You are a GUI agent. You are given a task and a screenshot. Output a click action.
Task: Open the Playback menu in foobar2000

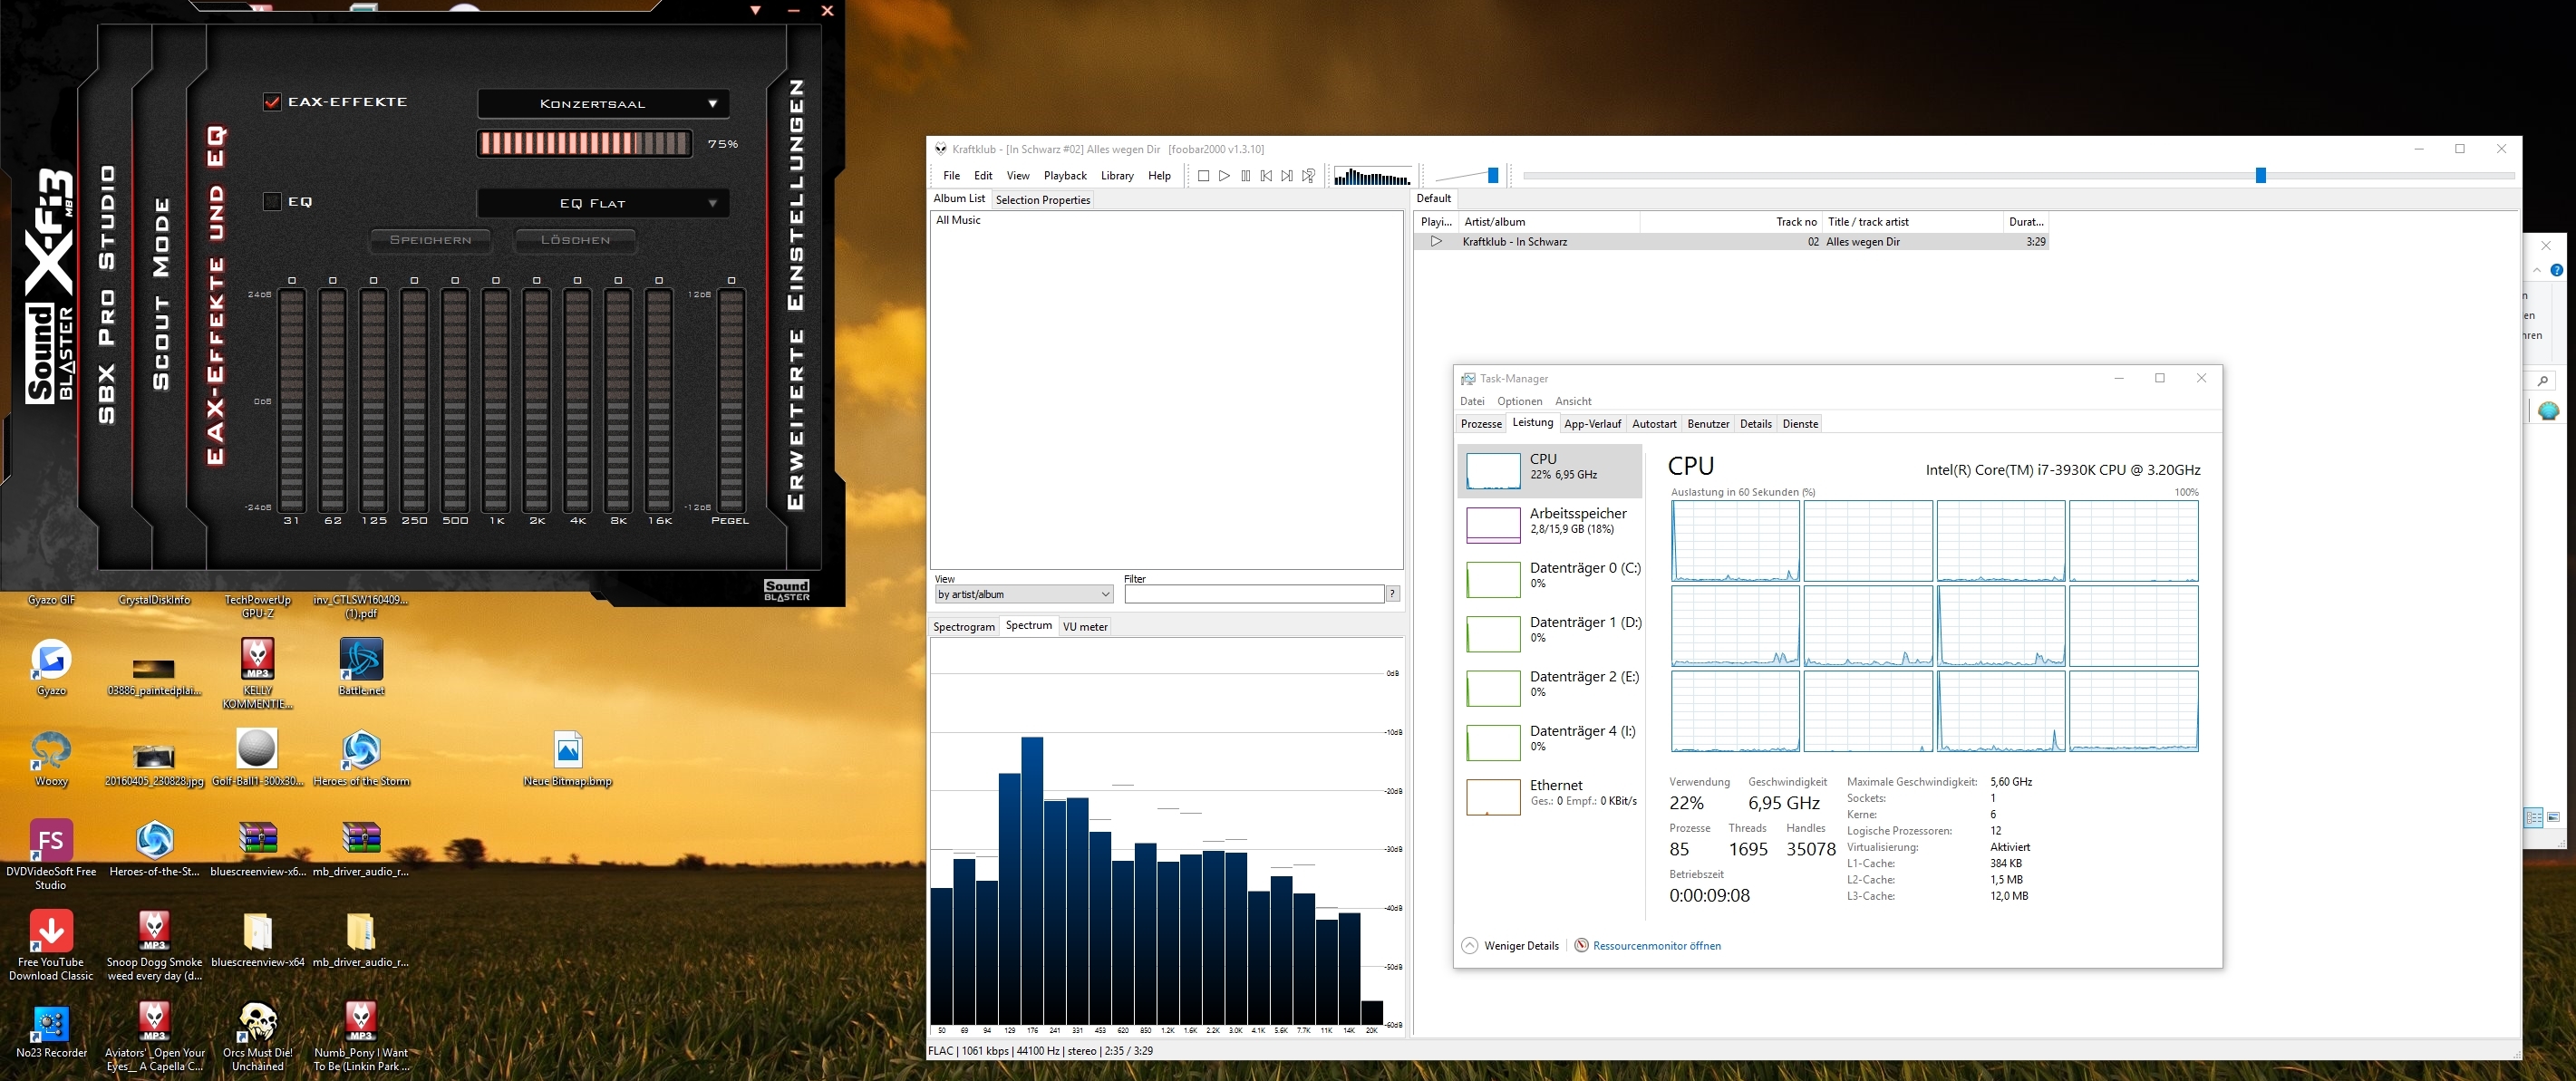[x=1064, y=176]
